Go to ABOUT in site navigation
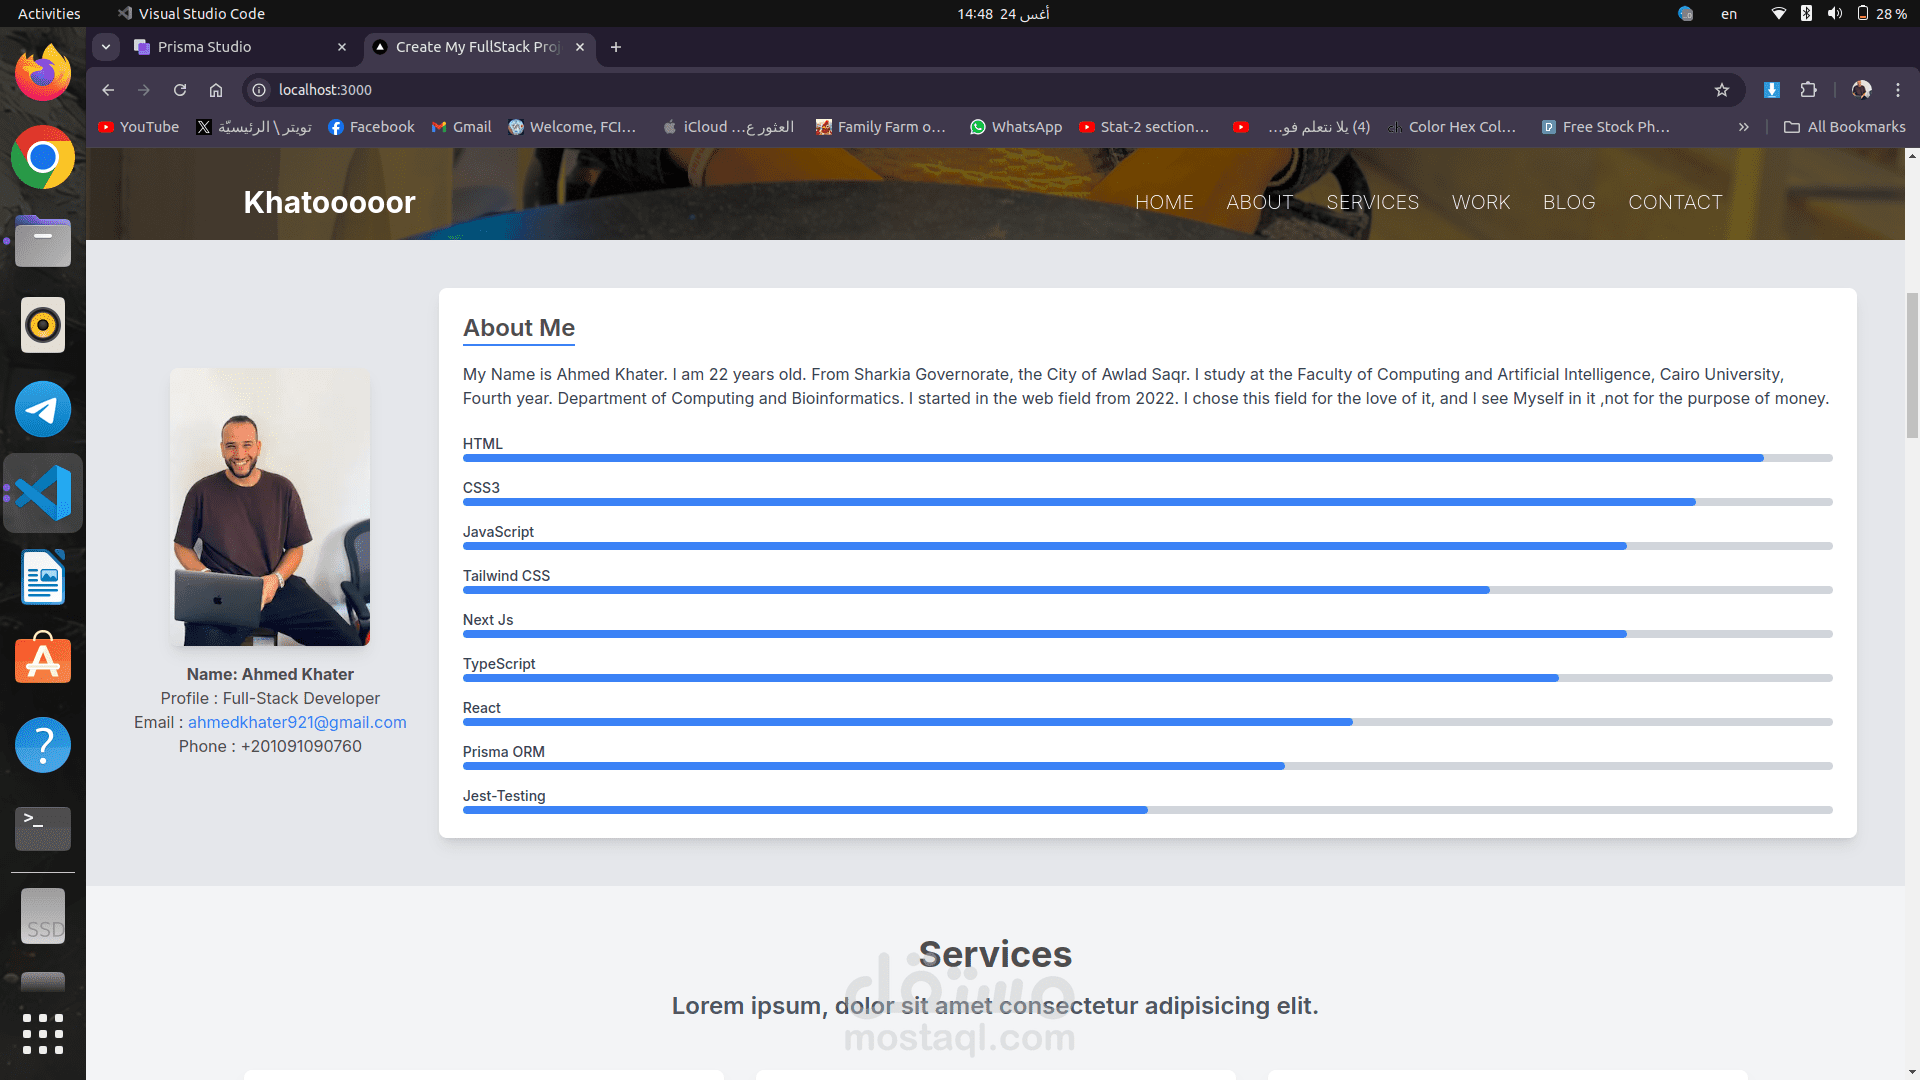 (1260, 202)
